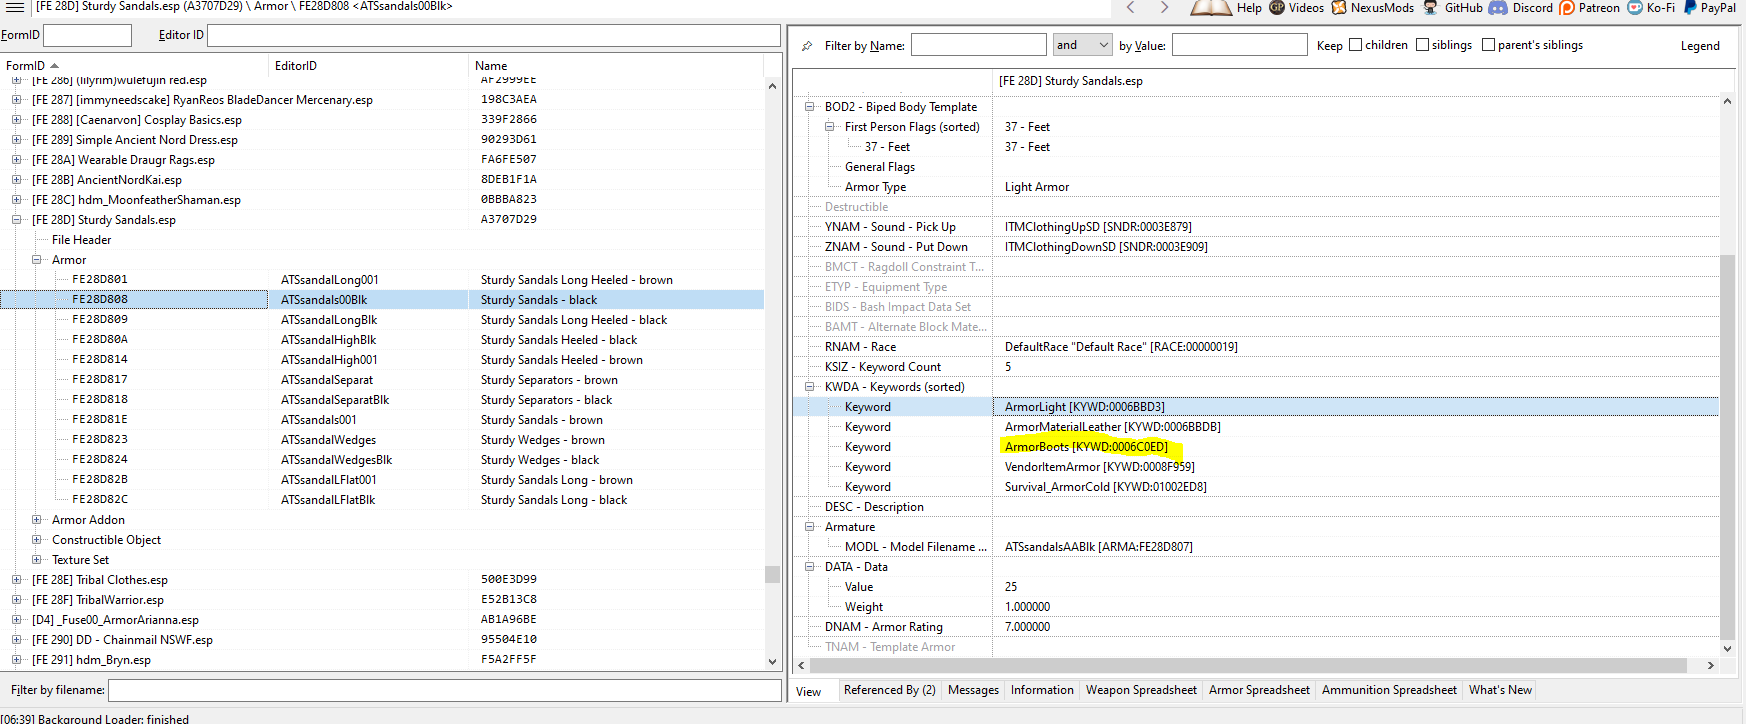Open the What's New tab
Image resolution: width=1746 pixels, height=724 pixels.
point(1500,690)
